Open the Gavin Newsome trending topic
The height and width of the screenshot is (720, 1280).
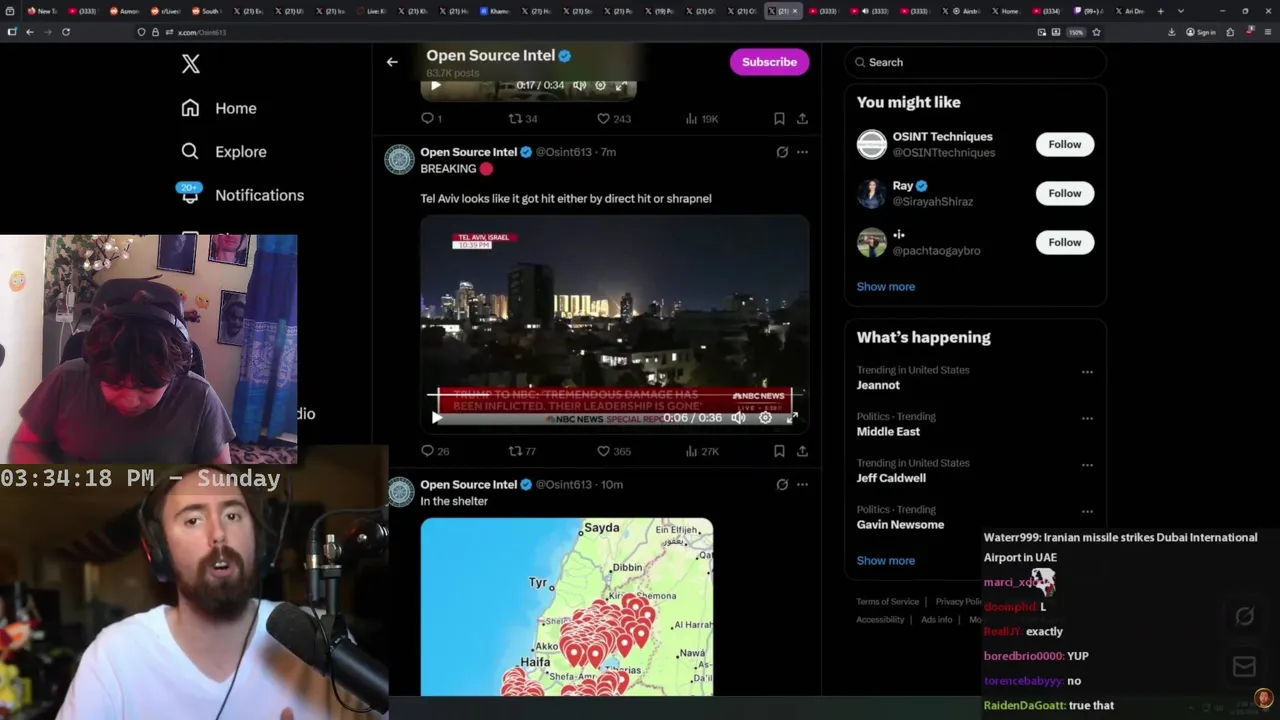[x=900, y=524]
